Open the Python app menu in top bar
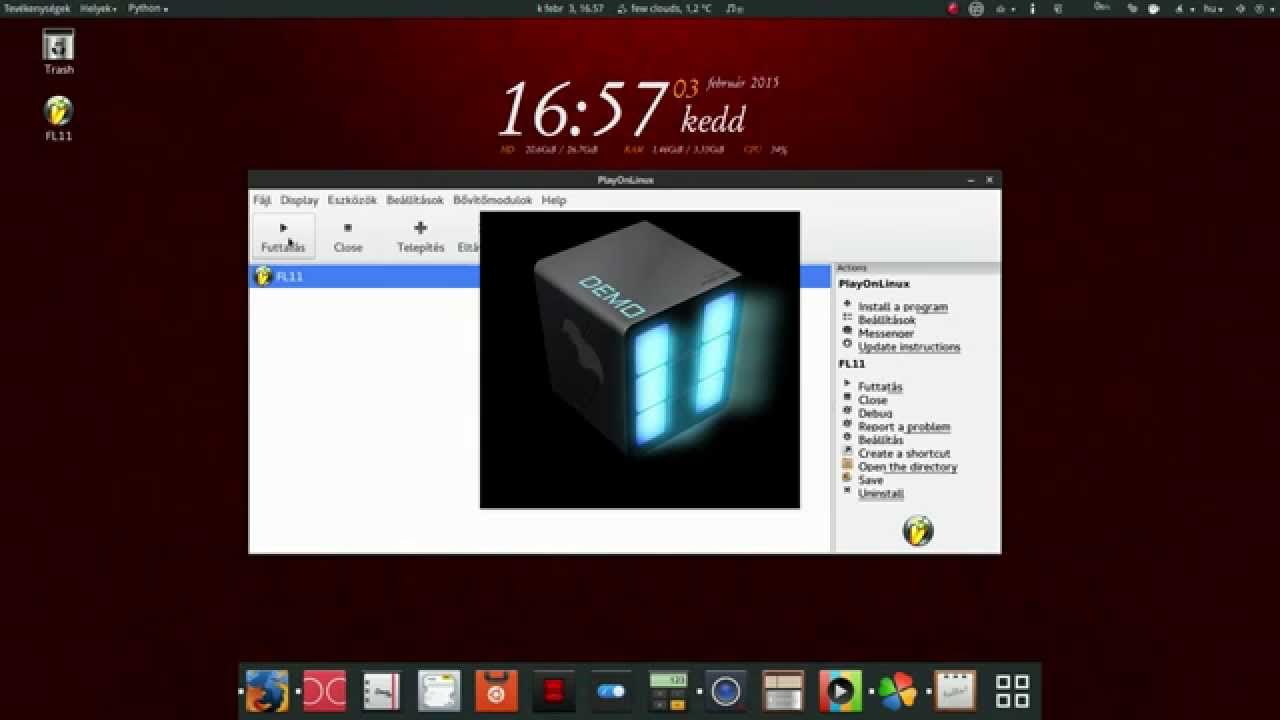Screen dimensions: 1280x720 [x=148, y=8]
